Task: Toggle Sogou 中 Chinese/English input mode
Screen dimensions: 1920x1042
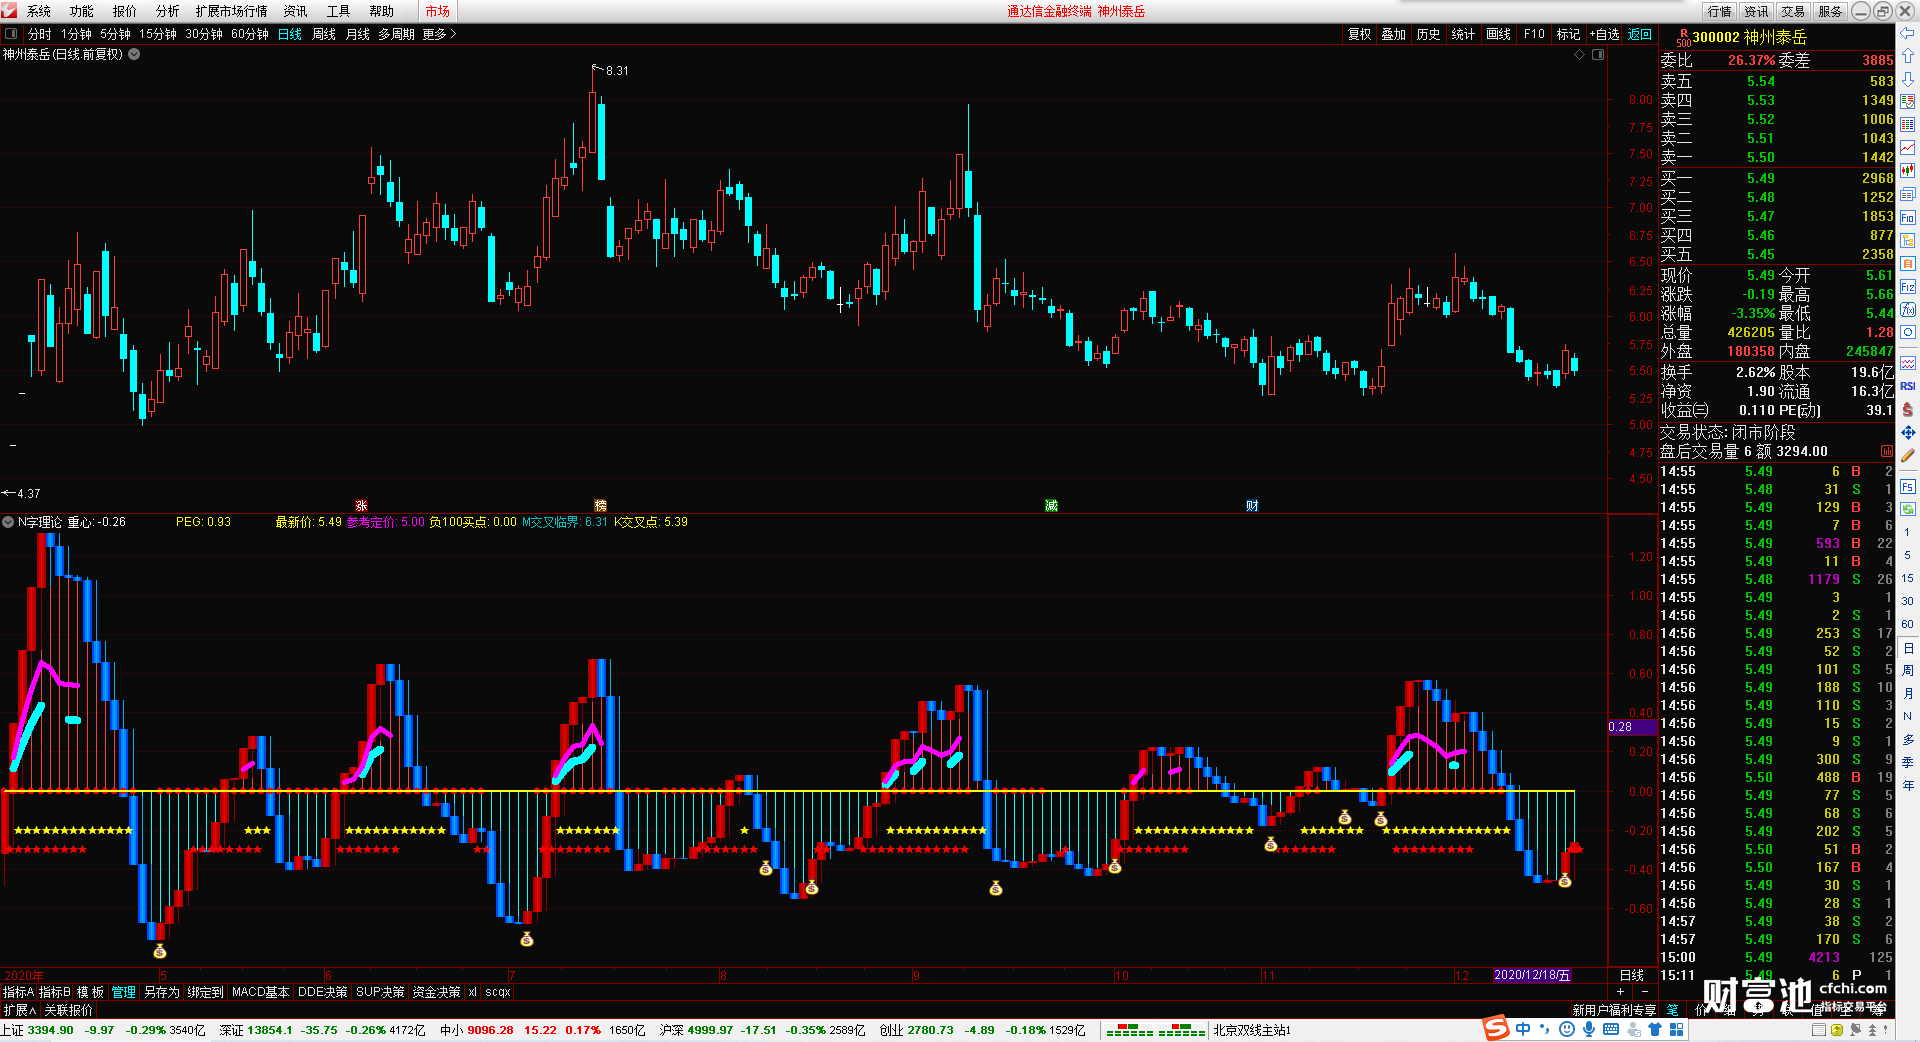Action: tap(1522, 1029)
